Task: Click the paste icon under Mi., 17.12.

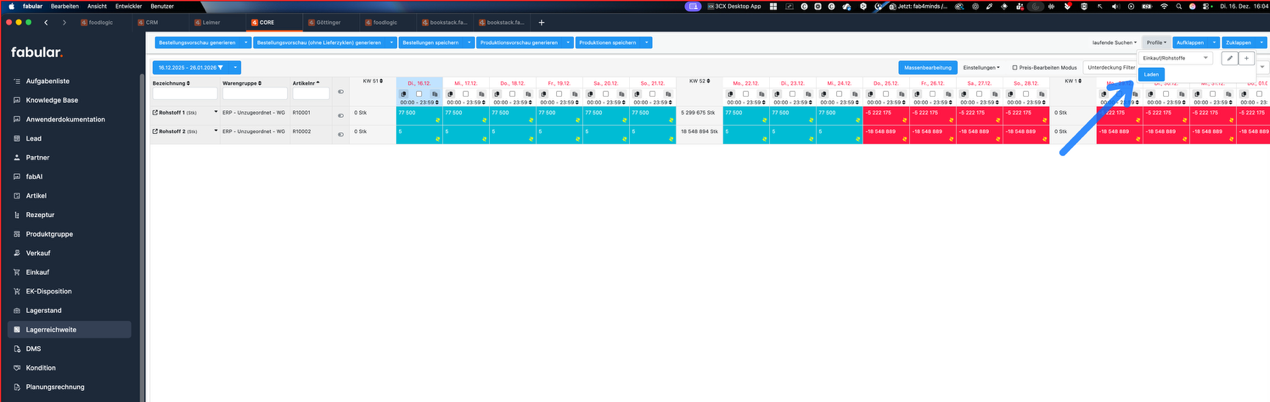Action: click(x=481, y=94)
